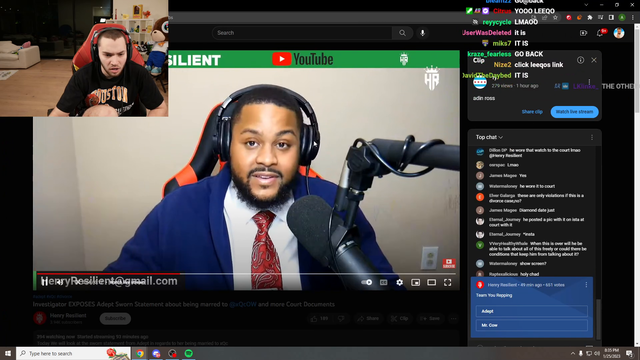Bookmark this page with the star icon
The width and height of the screenshot is (640, 360).
[x=555, y=18]
